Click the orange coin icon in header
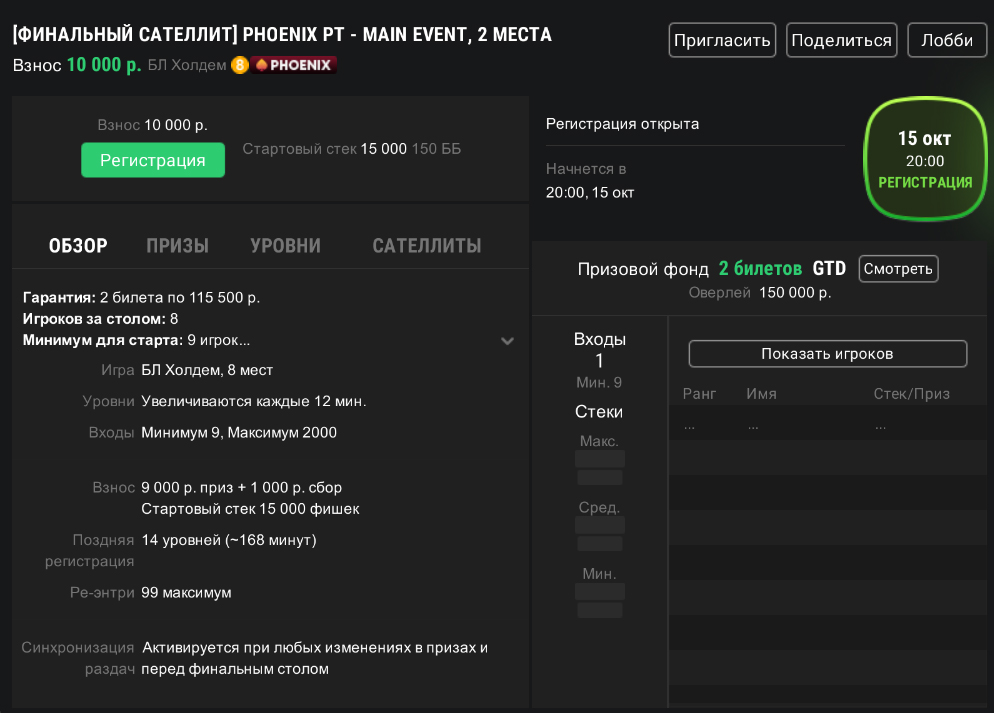Viewport: 994px width, 713px height. point(240,66)
